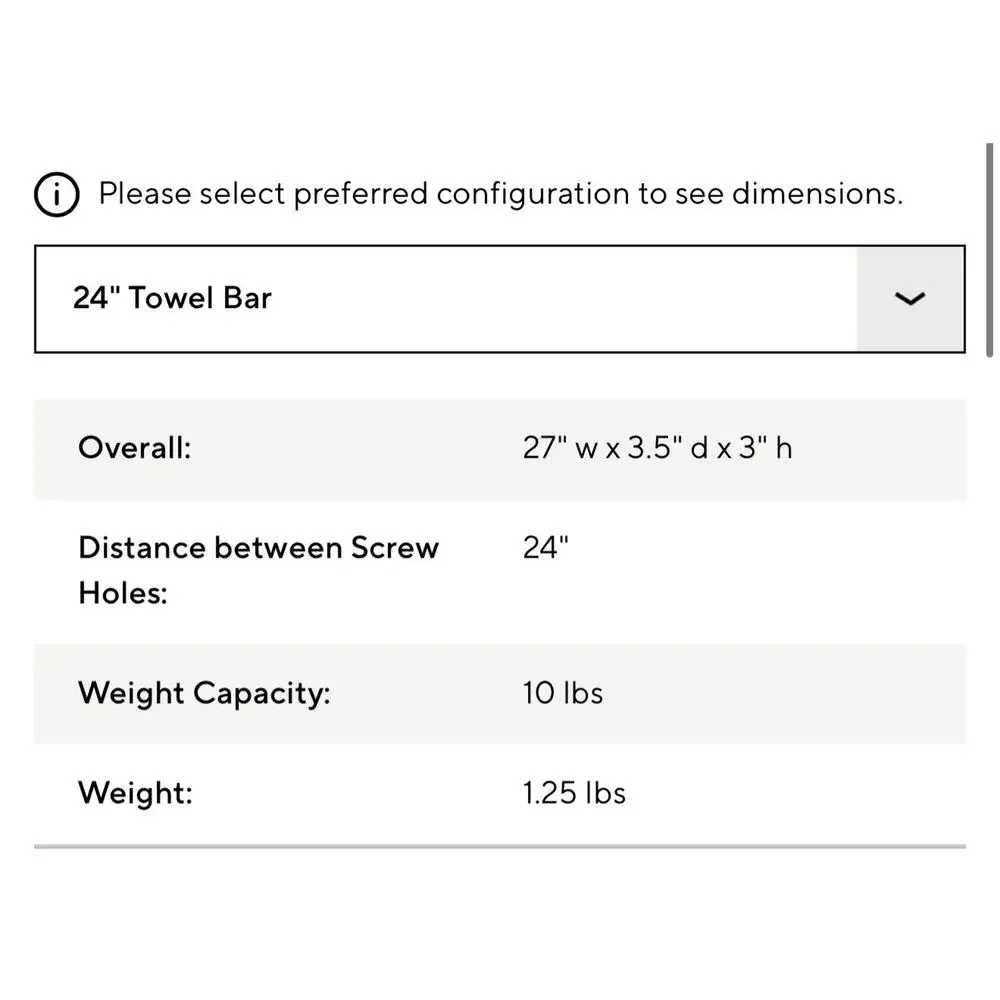The height and width of the screenshot is (1000, 1000).
Task: Click the Overall dimensions label
Action: (x=135, y=448)
